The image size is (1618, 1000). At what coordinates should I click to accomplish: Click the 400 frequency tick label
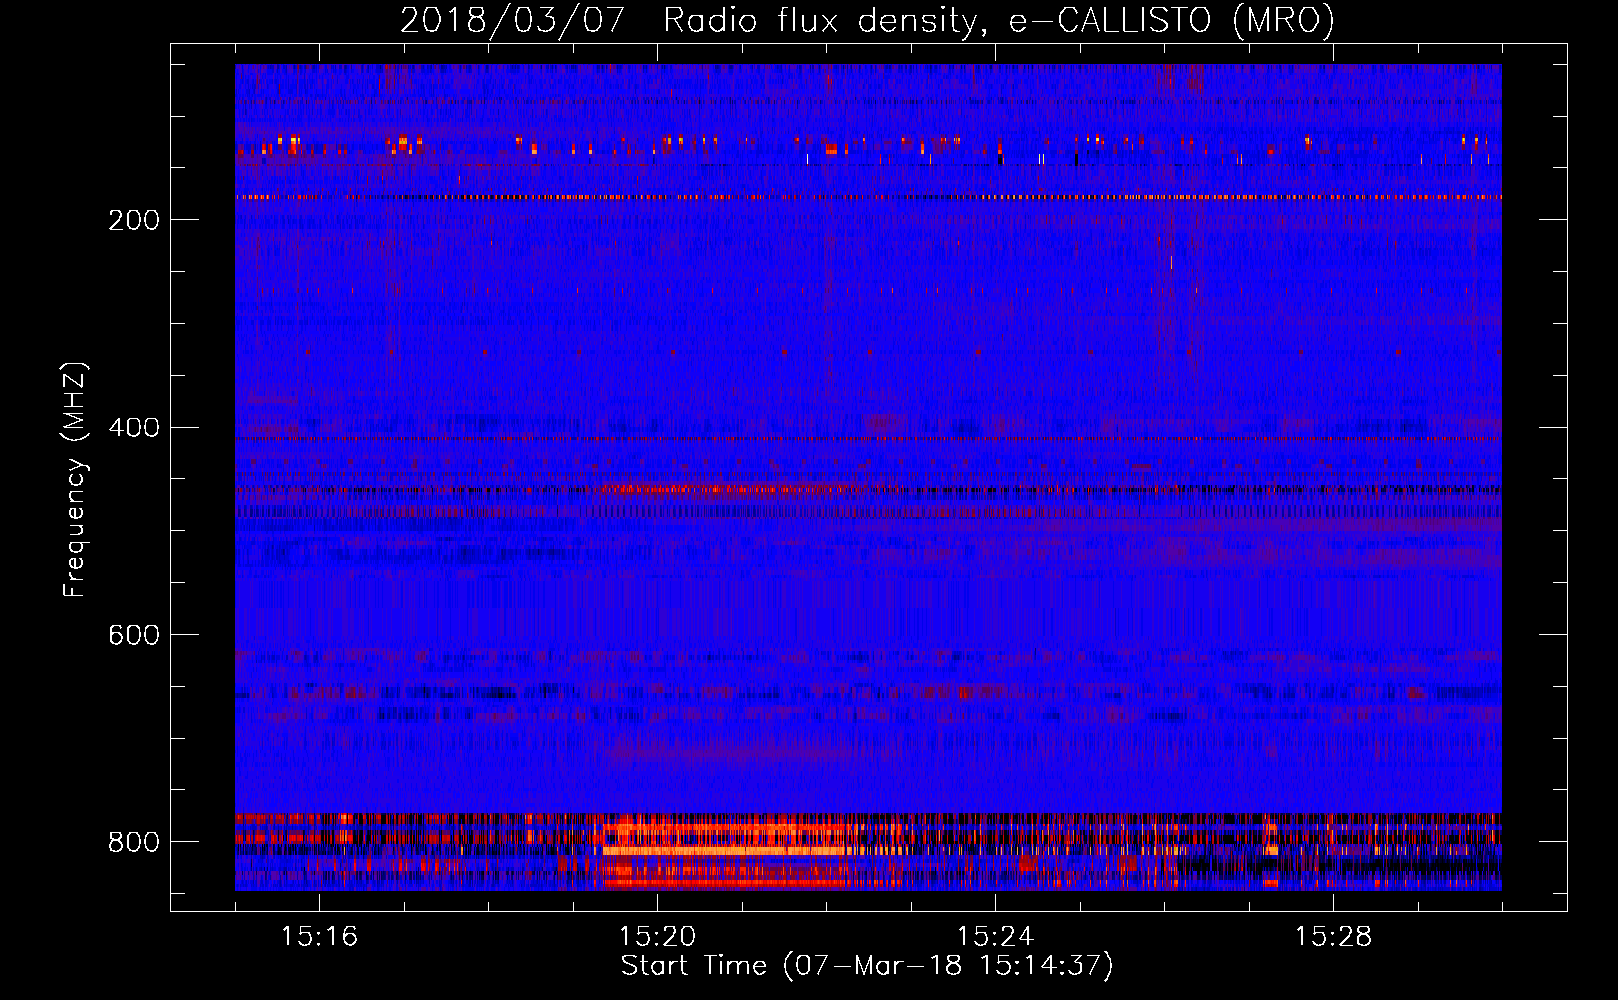click(134, 428)
